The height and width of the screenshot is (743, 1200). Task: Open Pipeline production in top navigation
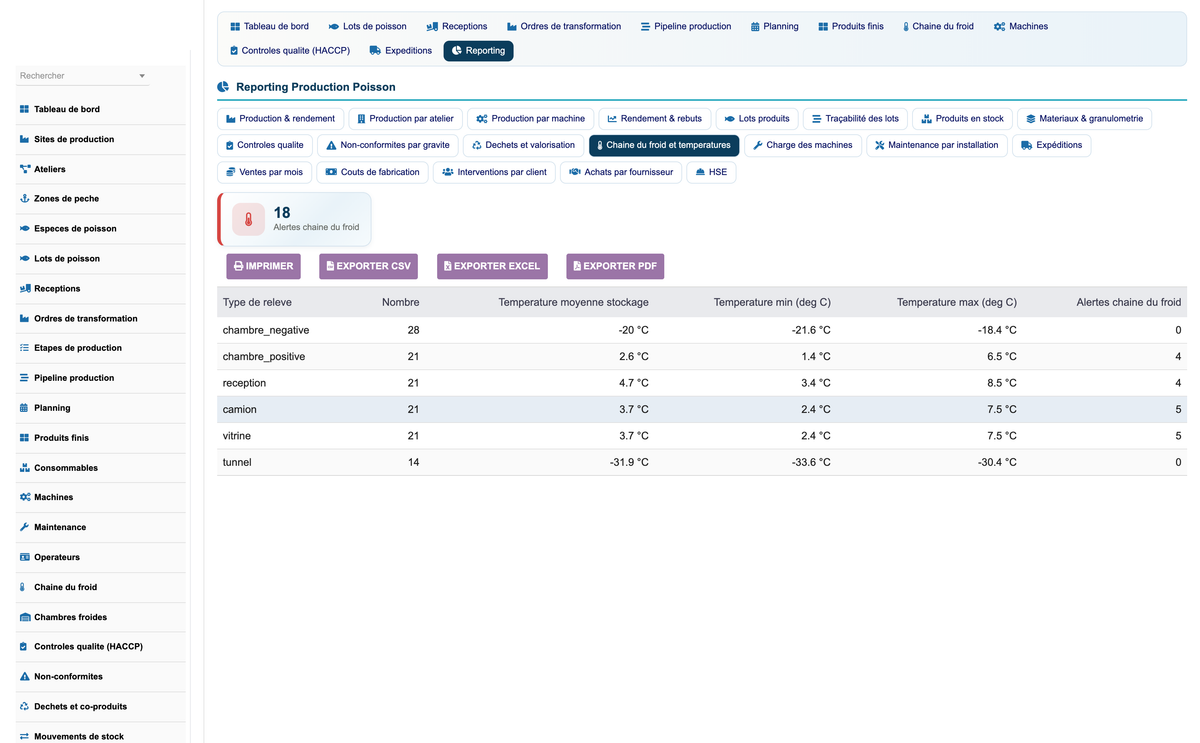click(x=686, y=26)
